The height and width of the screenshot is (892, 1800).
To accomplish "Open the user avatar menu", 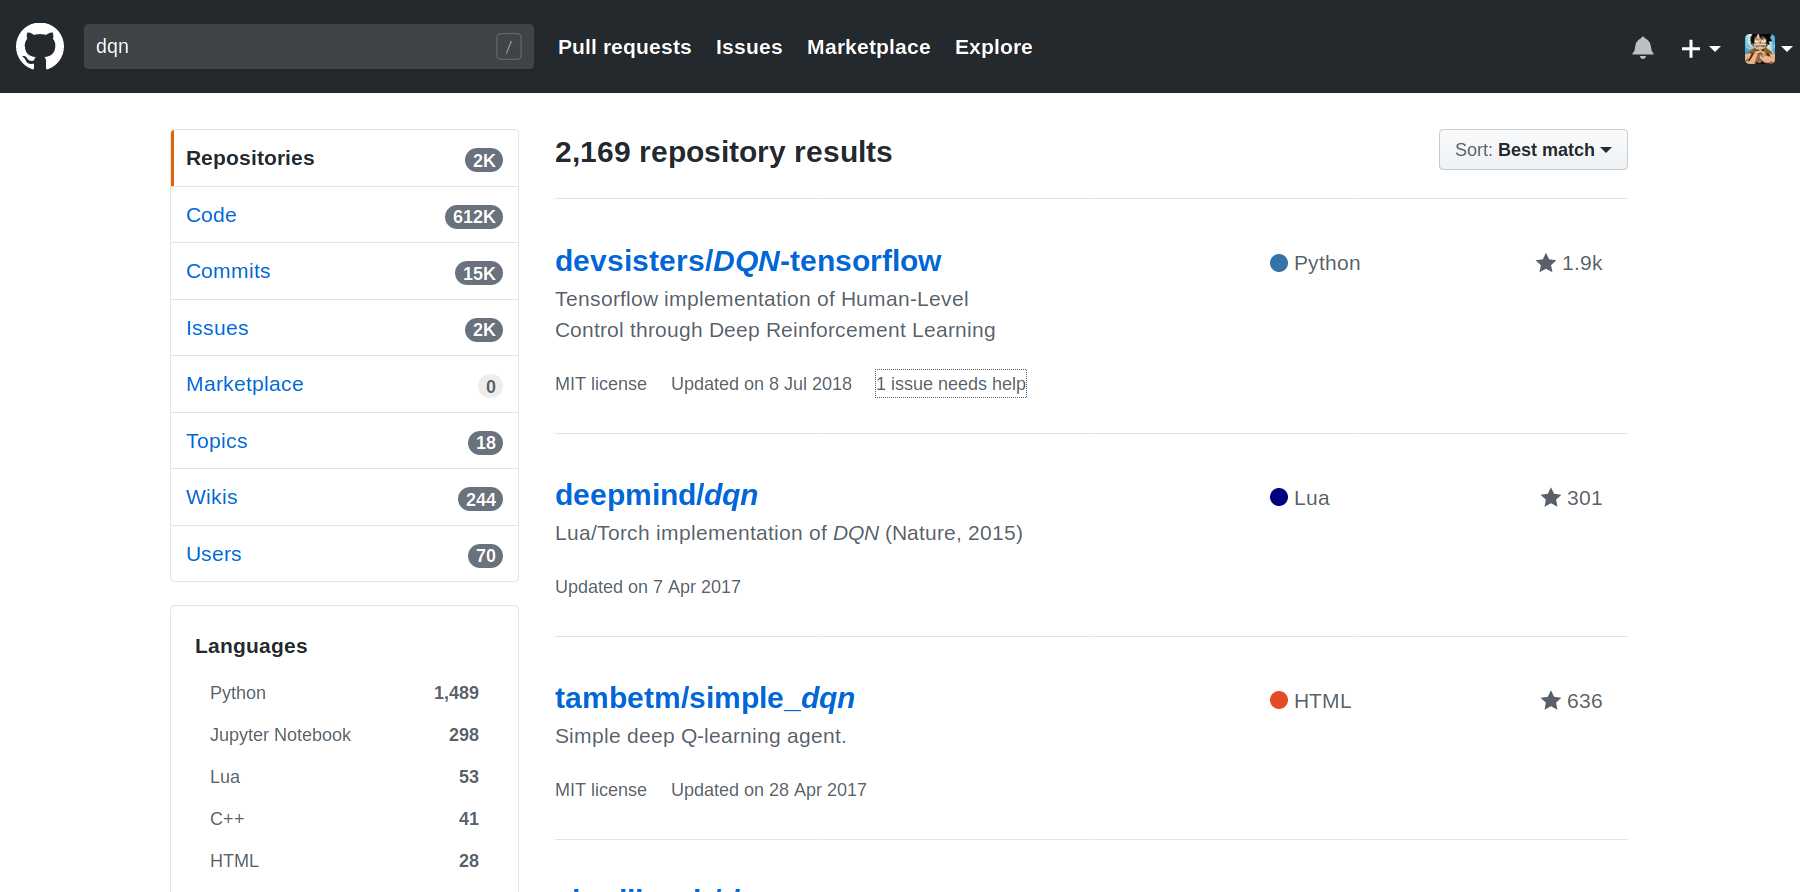I will click(x=1767, y=47).
